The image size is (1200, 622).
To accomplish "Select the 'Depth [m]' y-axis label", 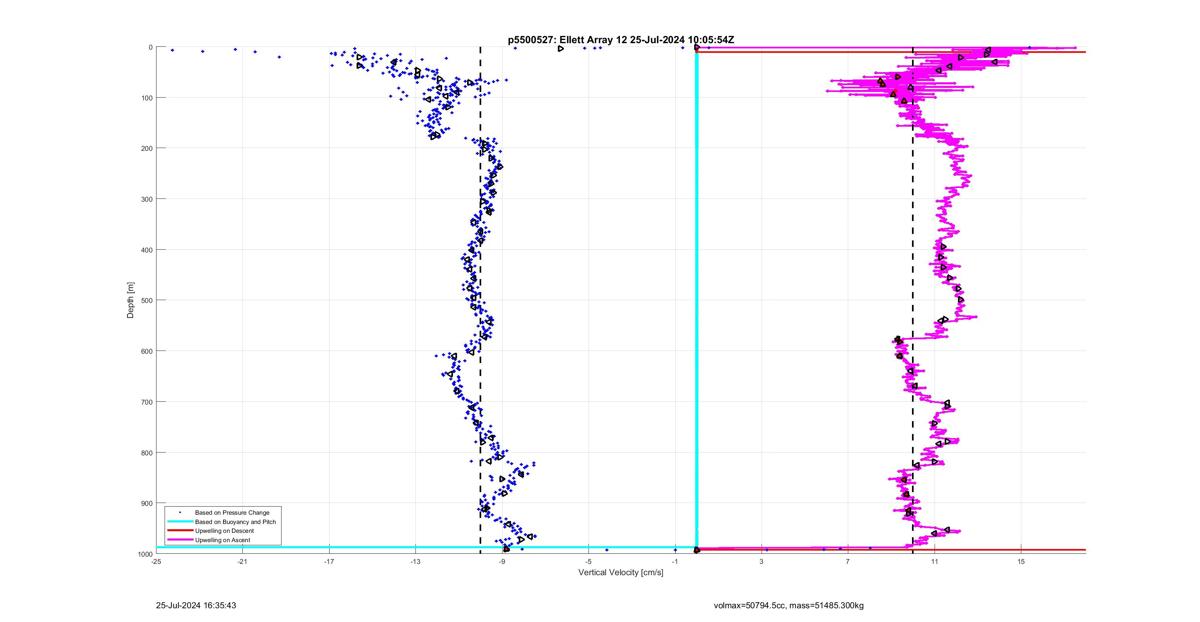I will click(x=131, y=300).
